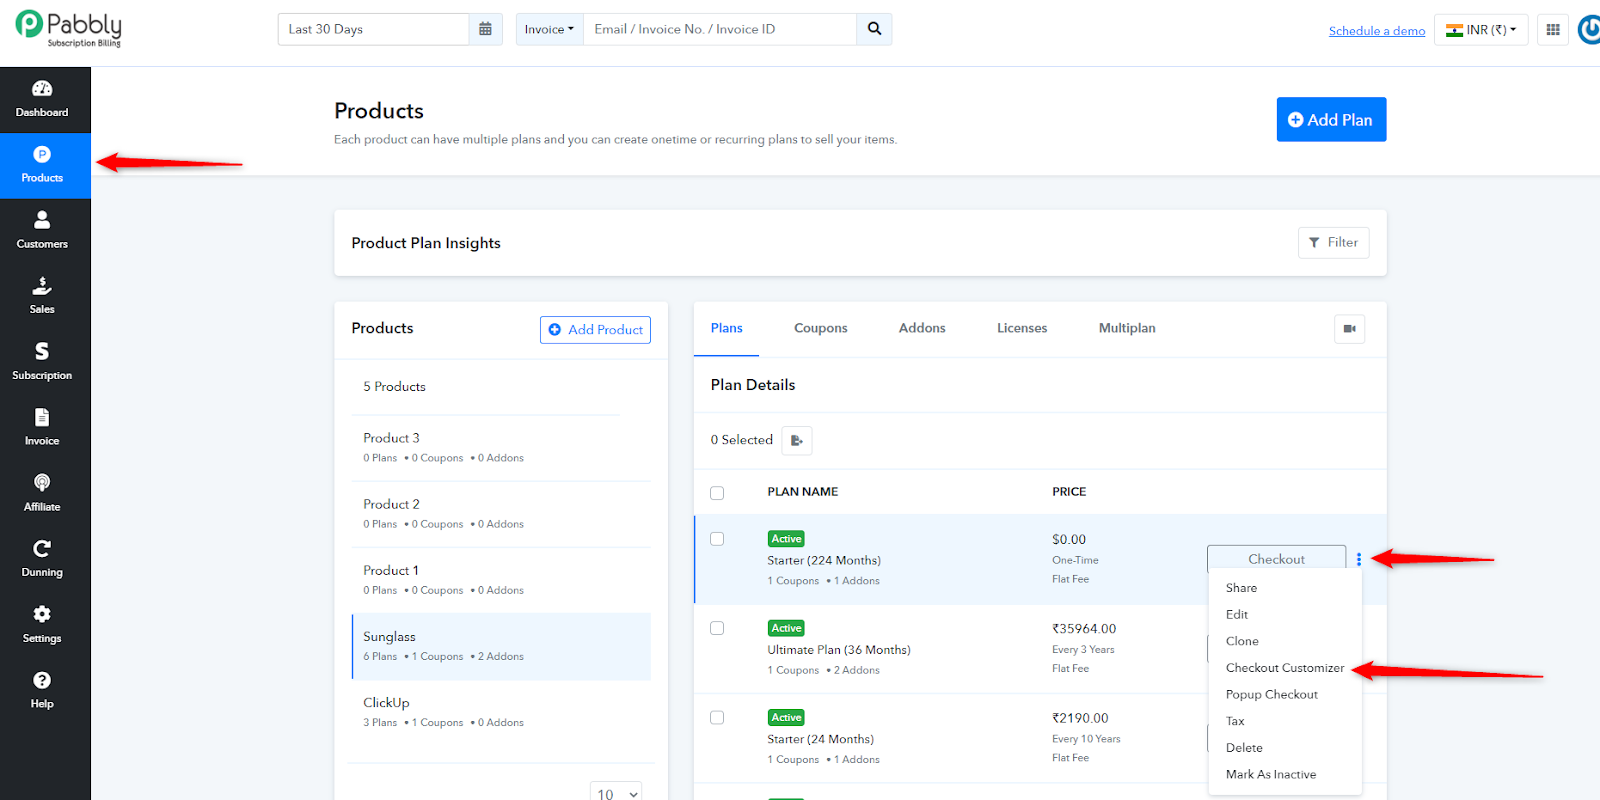Click the Add Product button
The width and height of the screenshot is (1600, 800).
click(595, 330)
